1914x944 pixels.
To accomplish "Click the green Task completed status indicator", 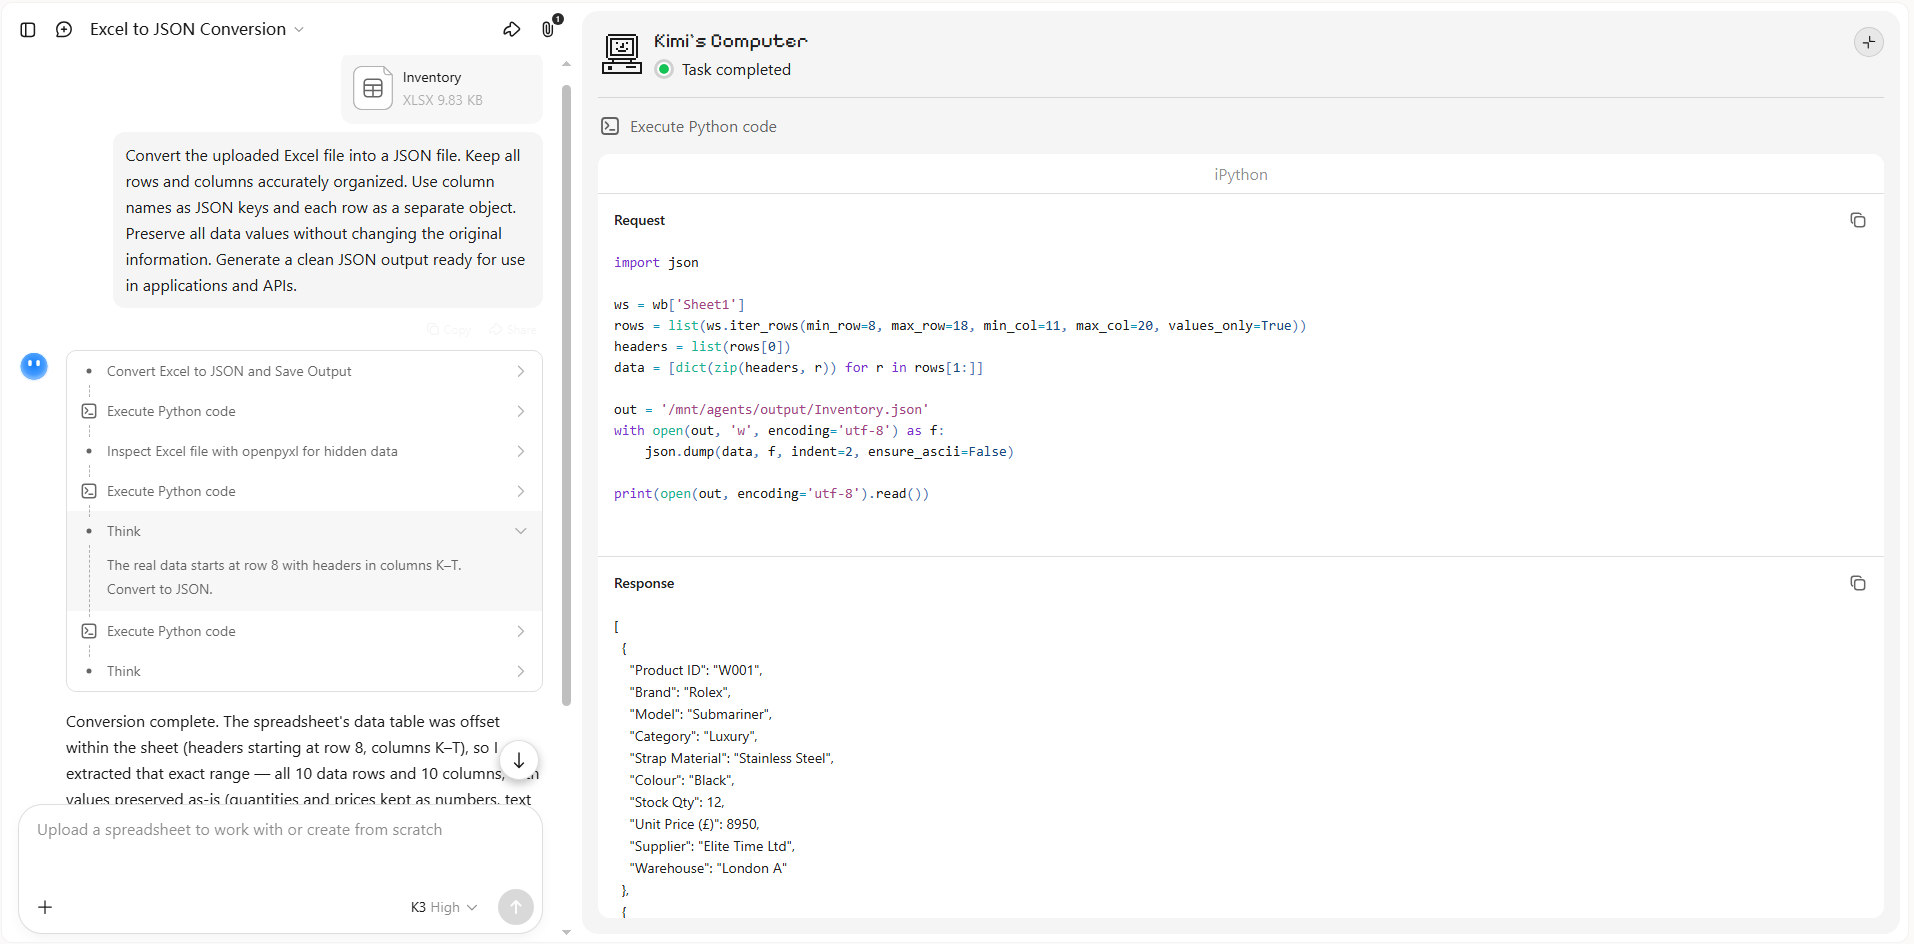I will [x=664, y=69].
